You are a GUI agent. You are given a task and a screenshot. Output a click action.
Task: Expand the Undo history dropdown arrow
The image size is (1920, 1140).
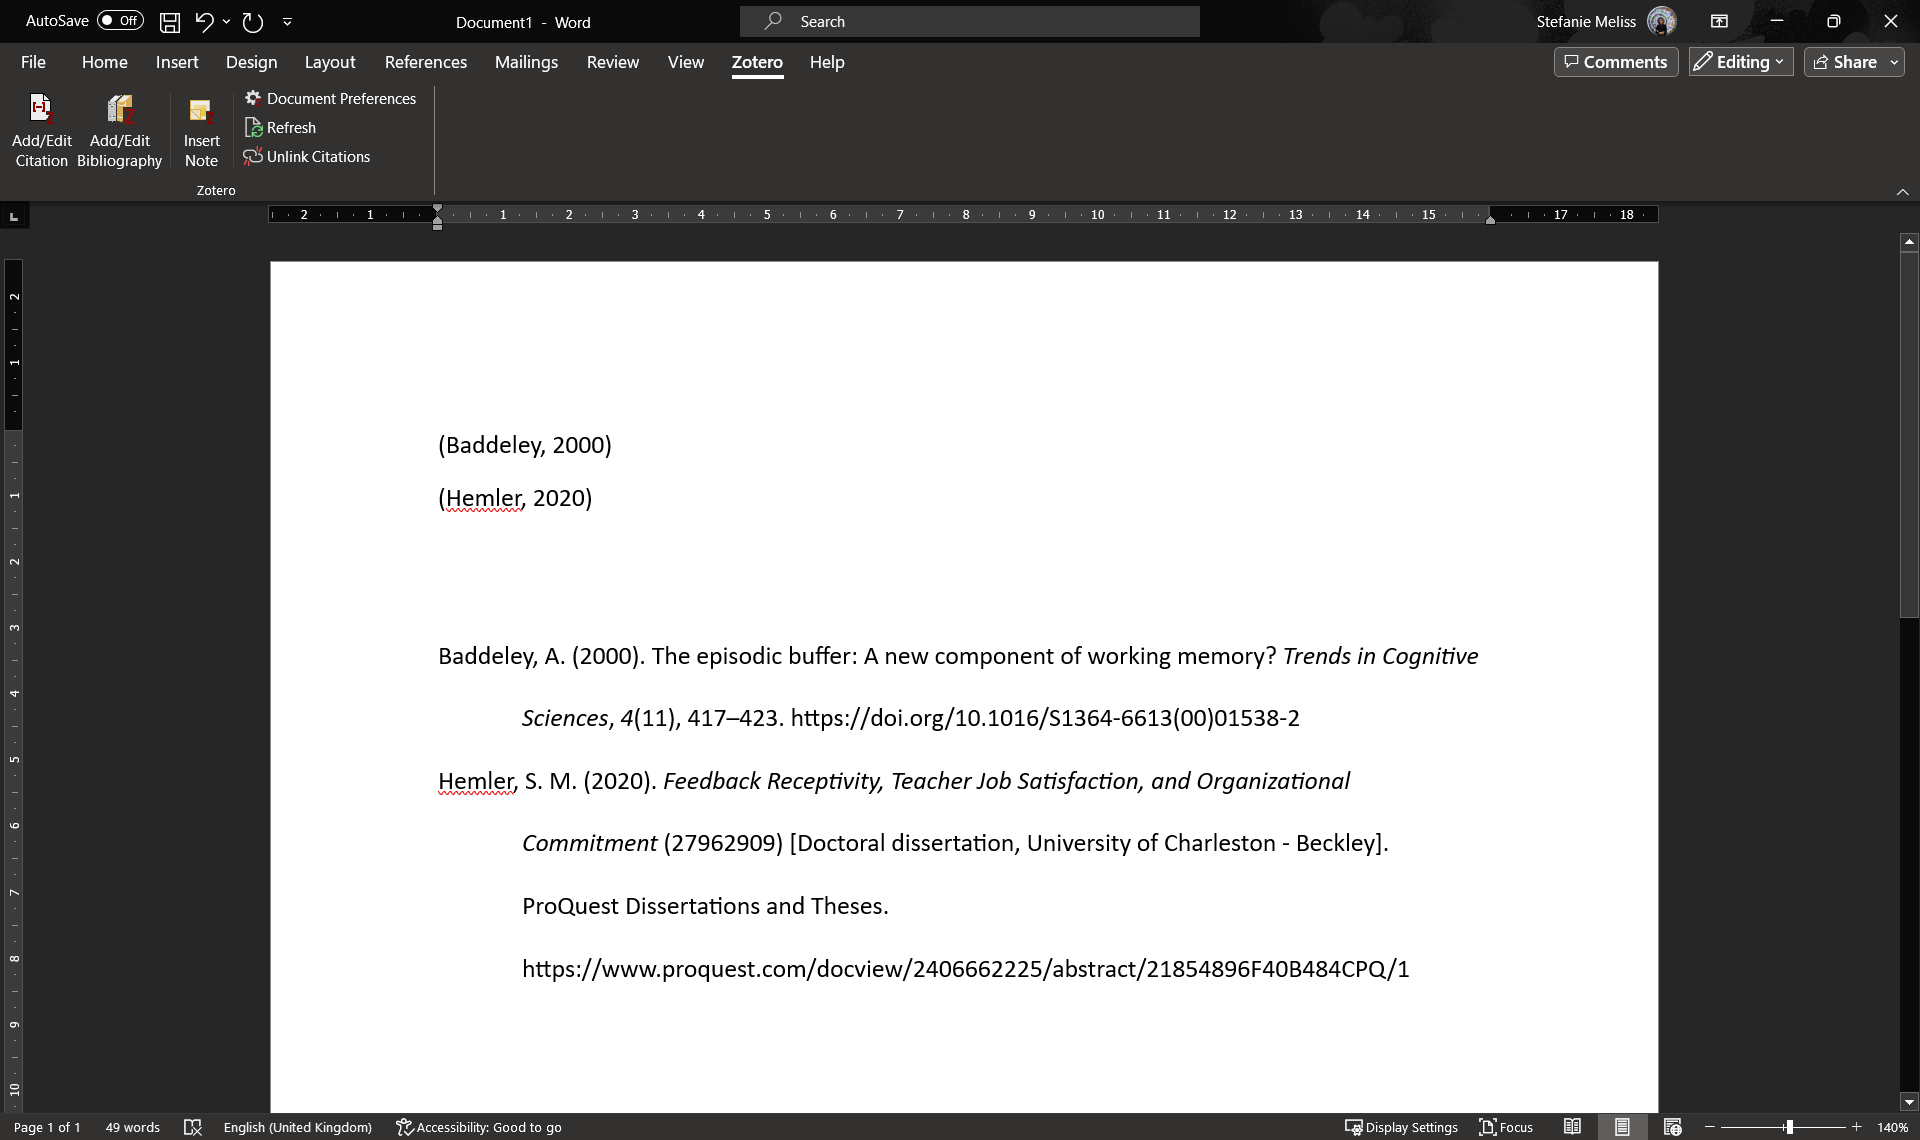pyautogui.click(x=227, y=21)
